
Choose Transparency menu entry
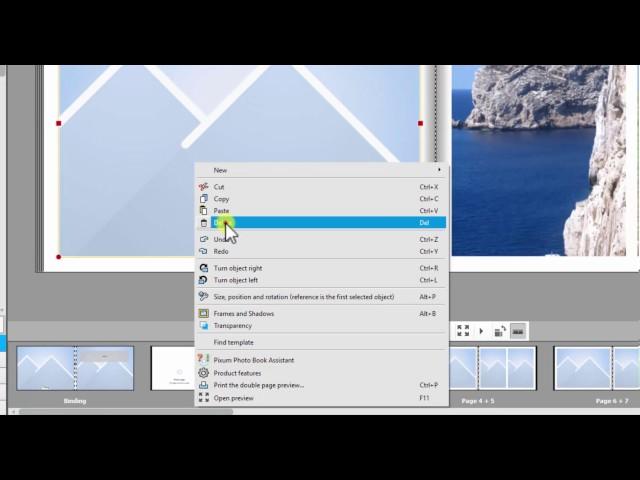point(322,325)
